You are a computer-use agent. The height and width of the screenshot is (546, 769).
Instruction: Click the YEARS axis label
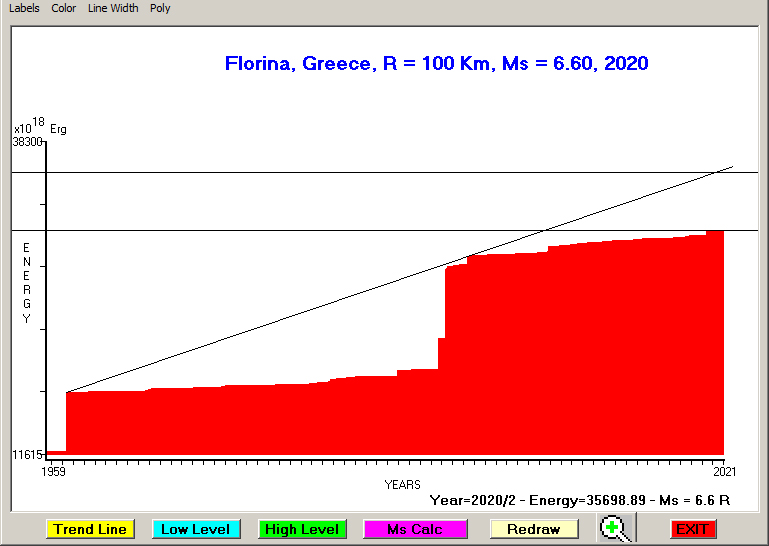tap(402, 485)
